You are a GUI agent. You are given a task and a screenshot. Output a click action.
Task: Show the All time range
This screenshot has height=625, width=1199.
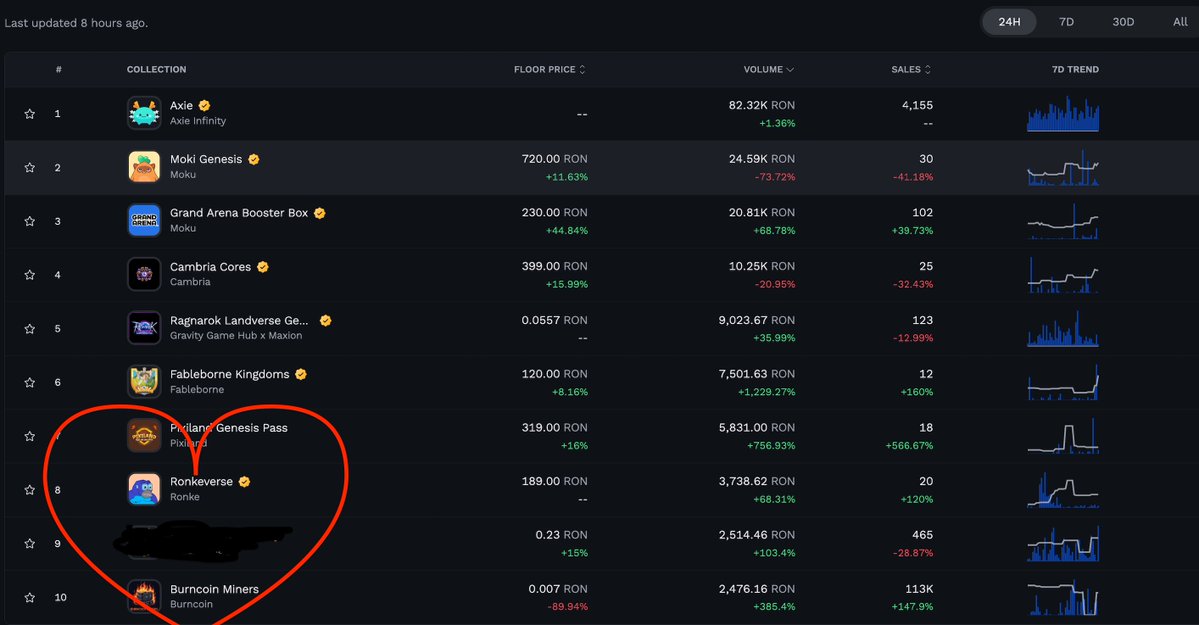point(1180,22)
